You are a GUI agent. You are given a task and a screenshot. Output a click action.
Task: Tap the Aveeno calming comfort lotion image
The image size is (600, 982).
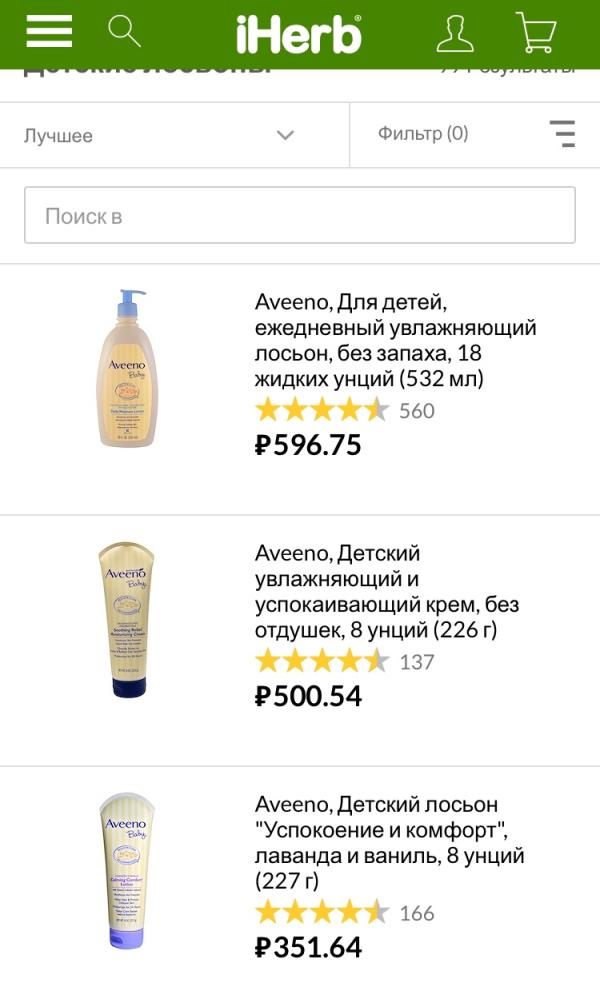tap(127, 870)
